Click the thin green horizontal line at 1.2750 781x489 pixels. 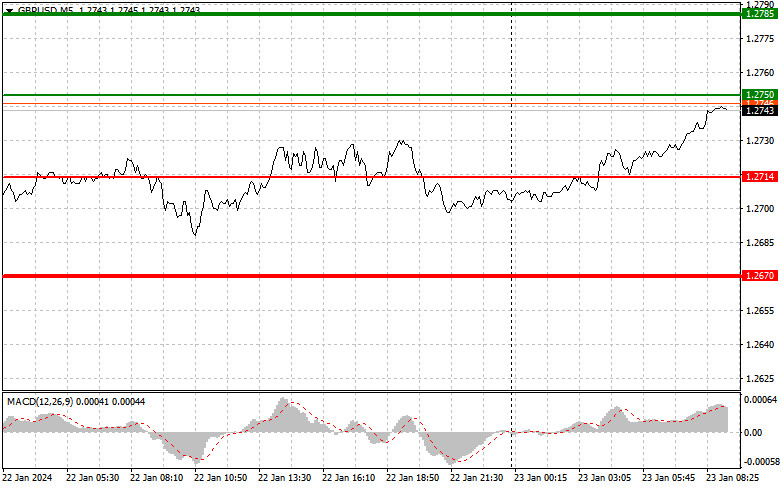tap(372, 95)
